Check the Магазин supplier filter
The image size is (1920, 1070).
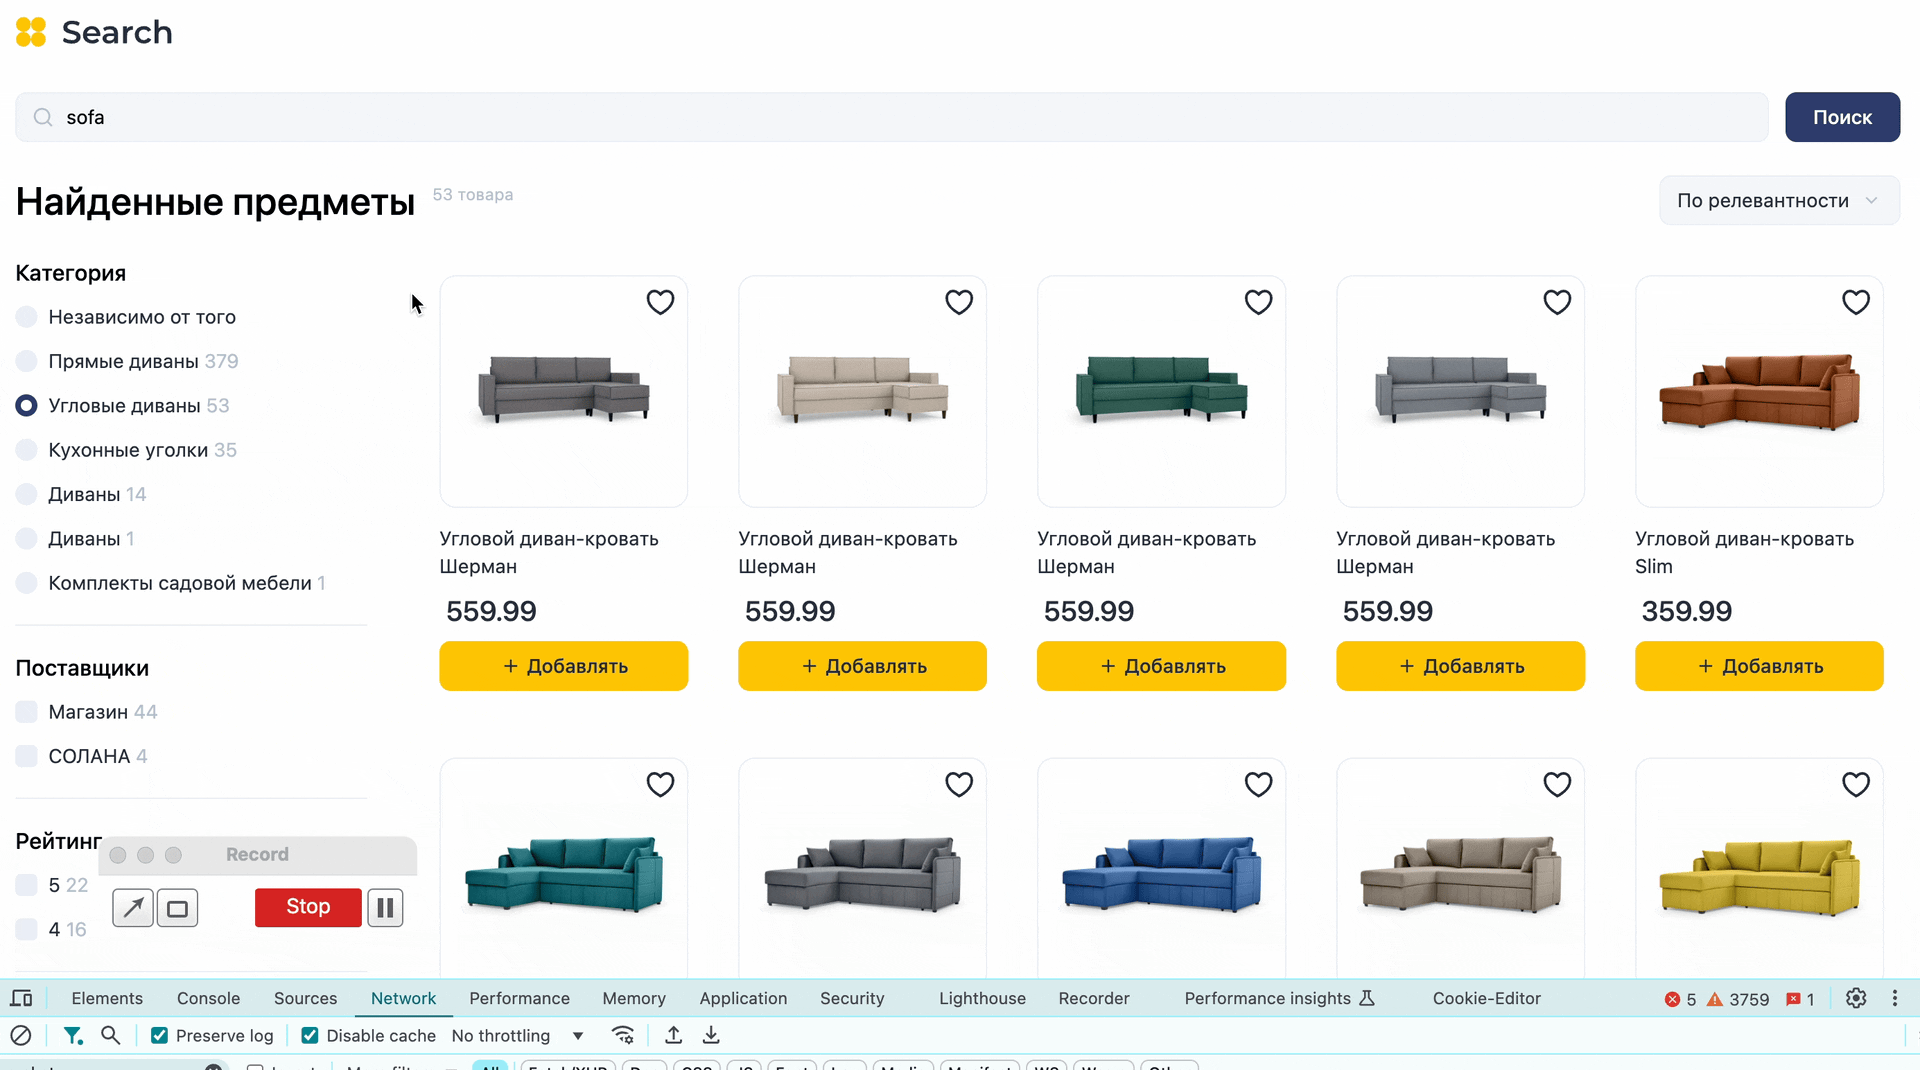click(x=27, y=712)
